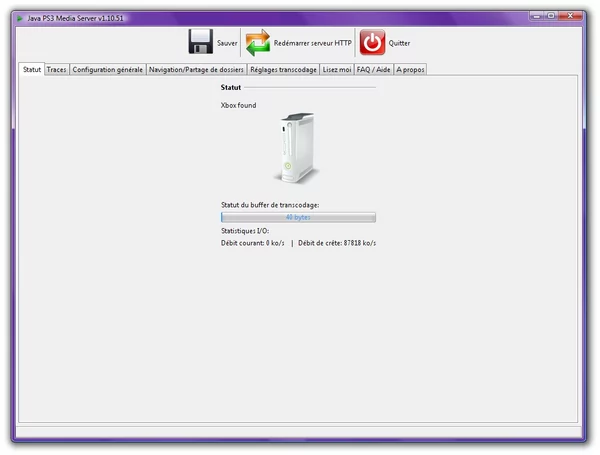Viewport: 600px width, 455px height.
Task: Click the transcoding buffer progress bar
Action: [298, 217]
